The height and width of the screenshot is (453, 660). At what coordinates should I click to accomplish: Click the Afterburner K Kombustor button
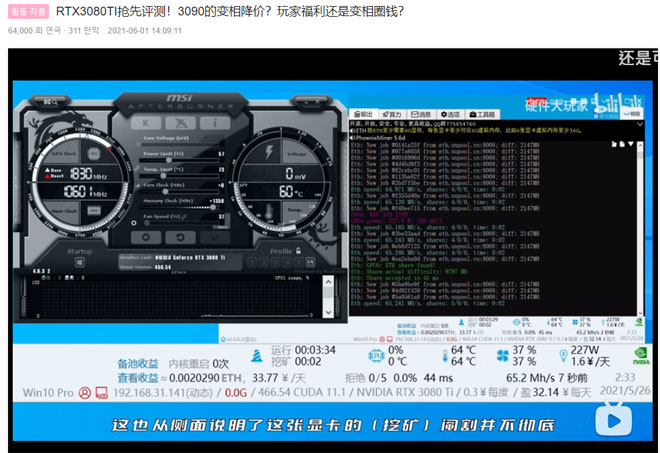pos(145,123)
